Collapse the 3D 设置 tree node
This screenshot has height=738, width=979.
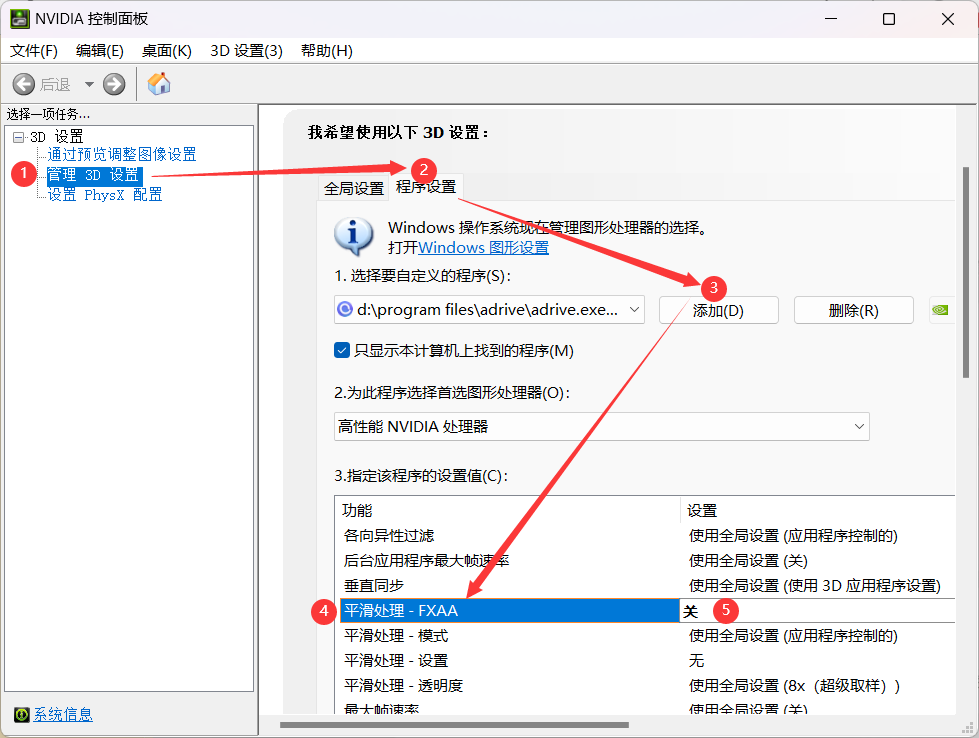[x=18, y=137]
